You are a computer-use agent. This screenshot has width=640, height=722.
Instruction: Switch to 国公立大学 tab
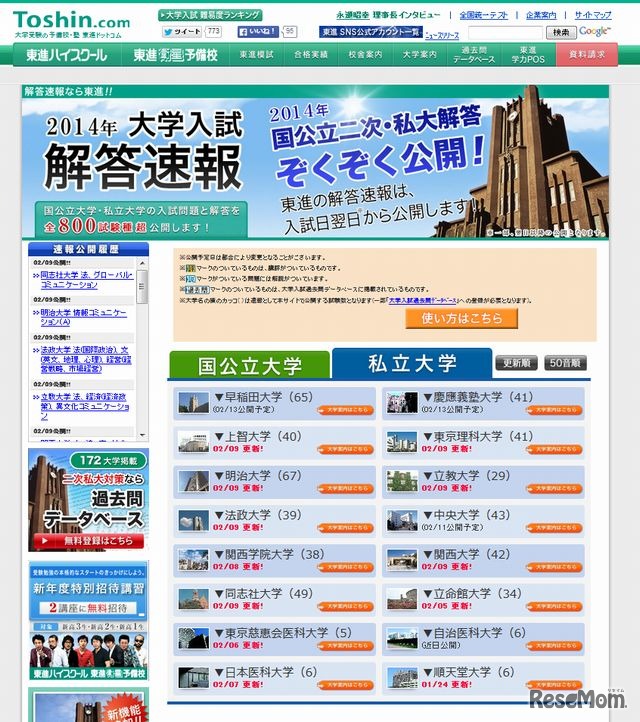250,365
